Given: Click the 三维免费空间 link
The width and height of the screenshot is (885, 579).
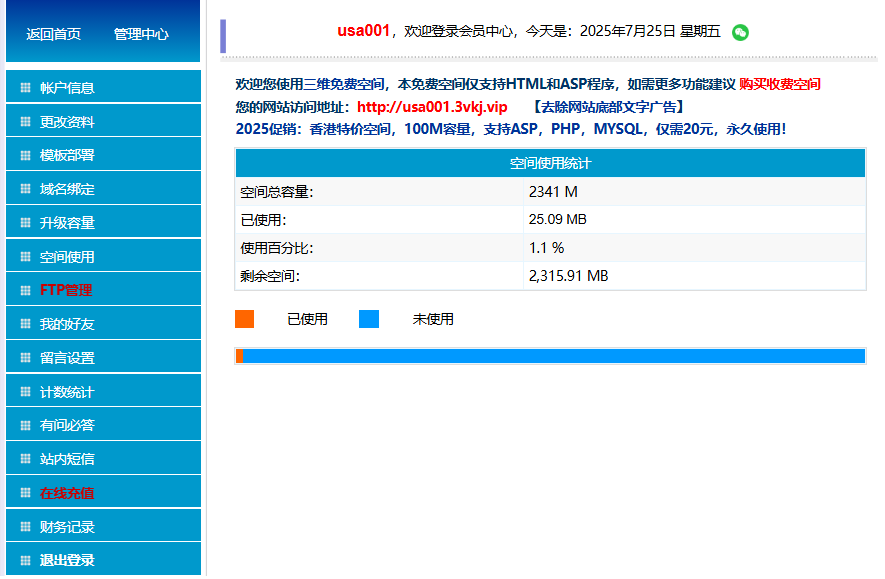Looking at the screenshot, I should 344,84.
